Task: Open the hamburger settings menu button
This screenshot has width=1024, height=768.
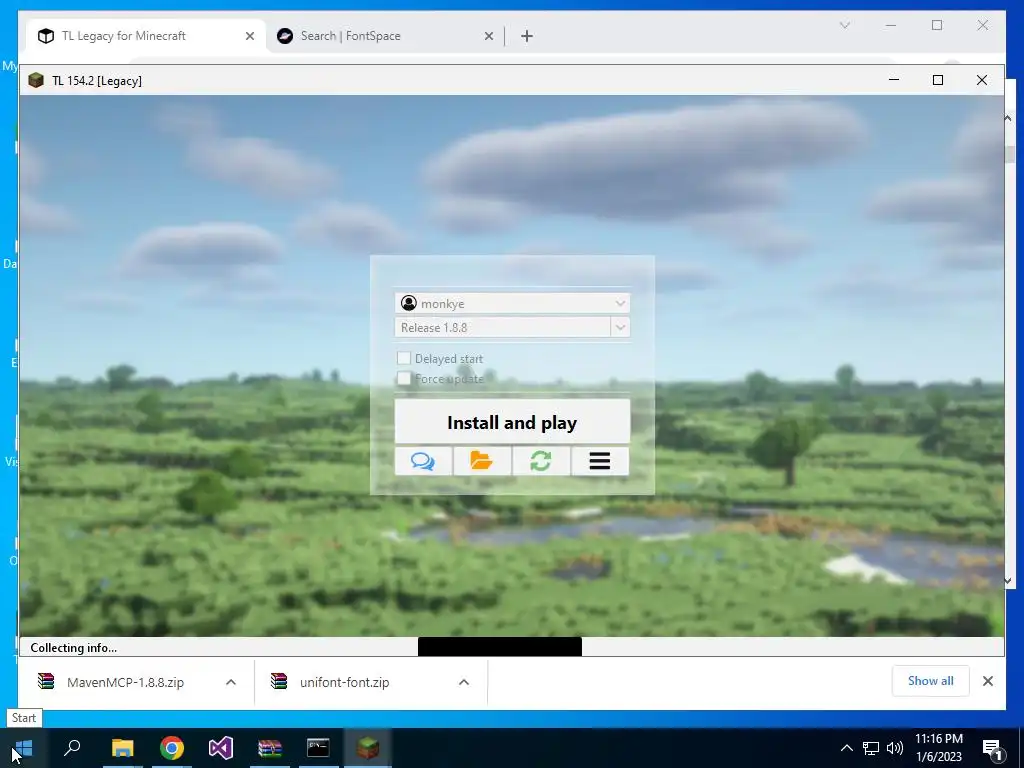Action: 600,461
